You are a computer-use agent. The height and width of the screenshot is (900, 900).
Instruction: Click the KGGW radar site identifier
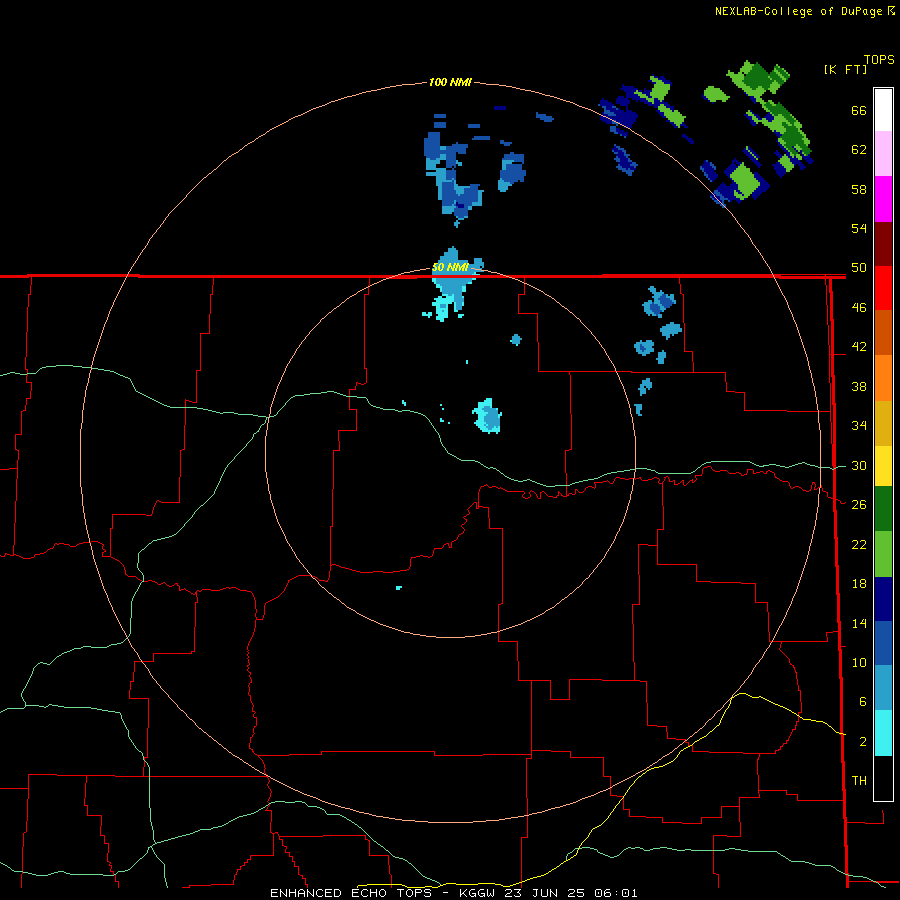point(476,893)
